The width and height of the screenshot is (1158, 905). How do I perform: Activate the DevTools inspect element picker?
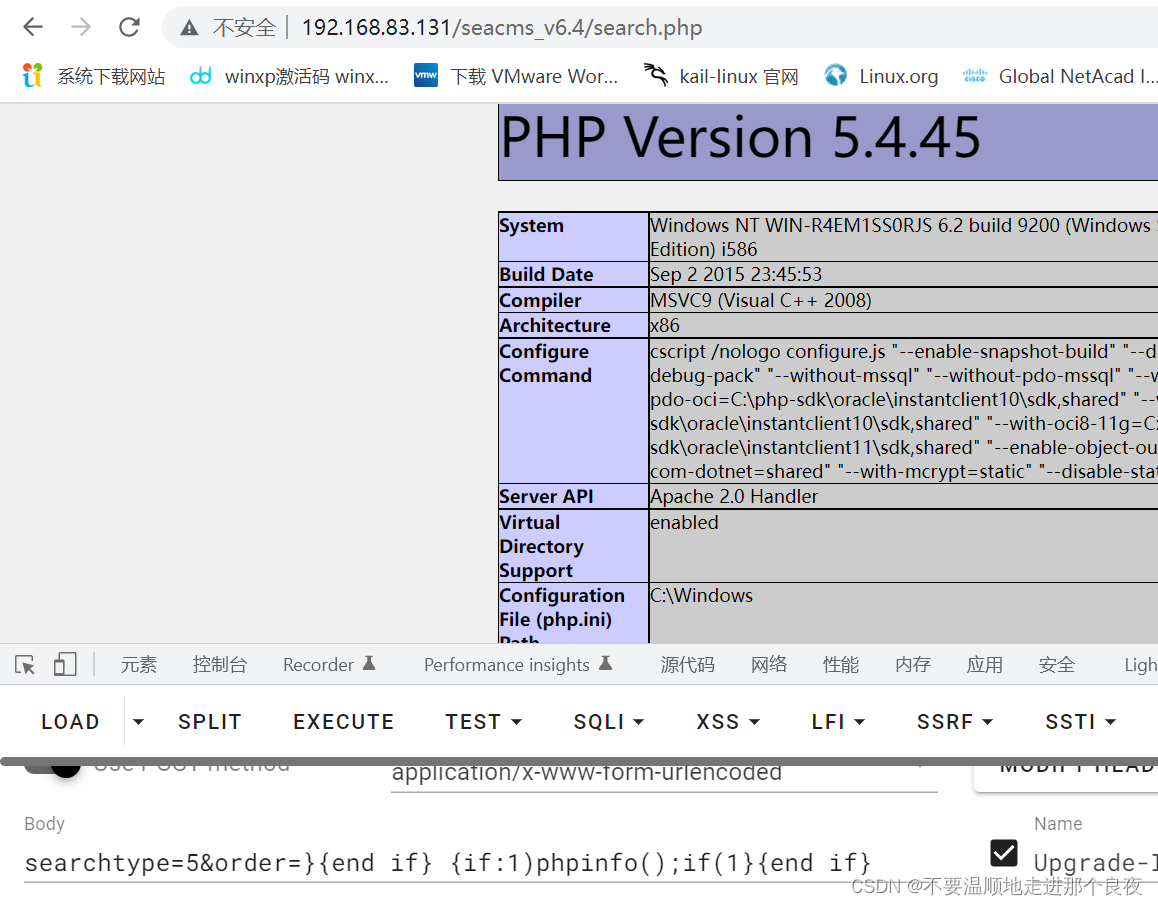(x=25, y=664)
